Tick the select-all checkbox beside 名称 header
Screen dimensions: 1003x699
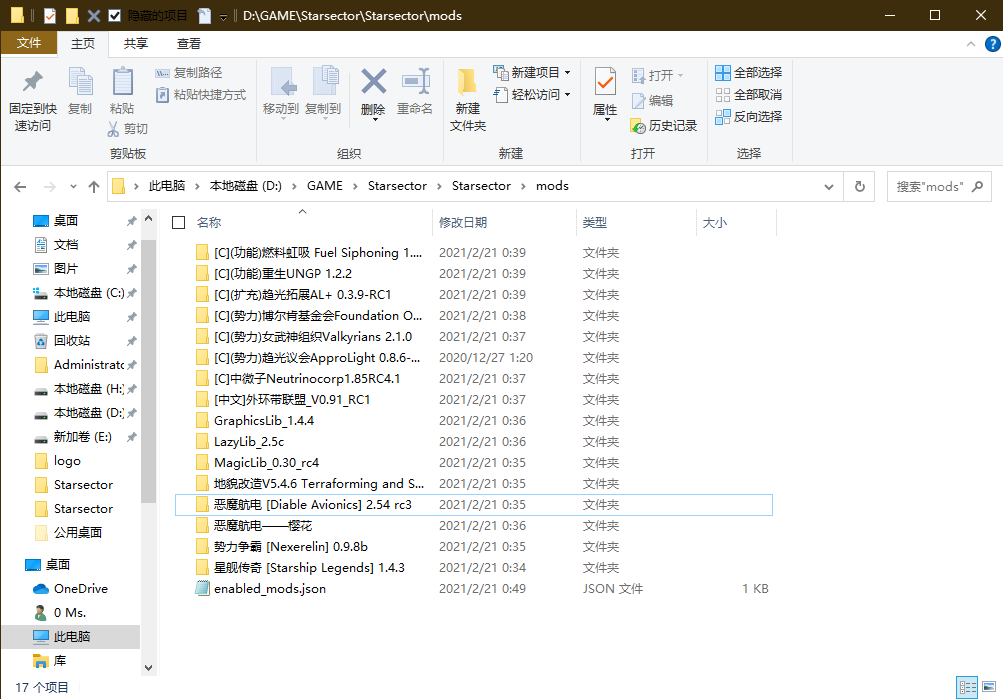coord(179,223)
